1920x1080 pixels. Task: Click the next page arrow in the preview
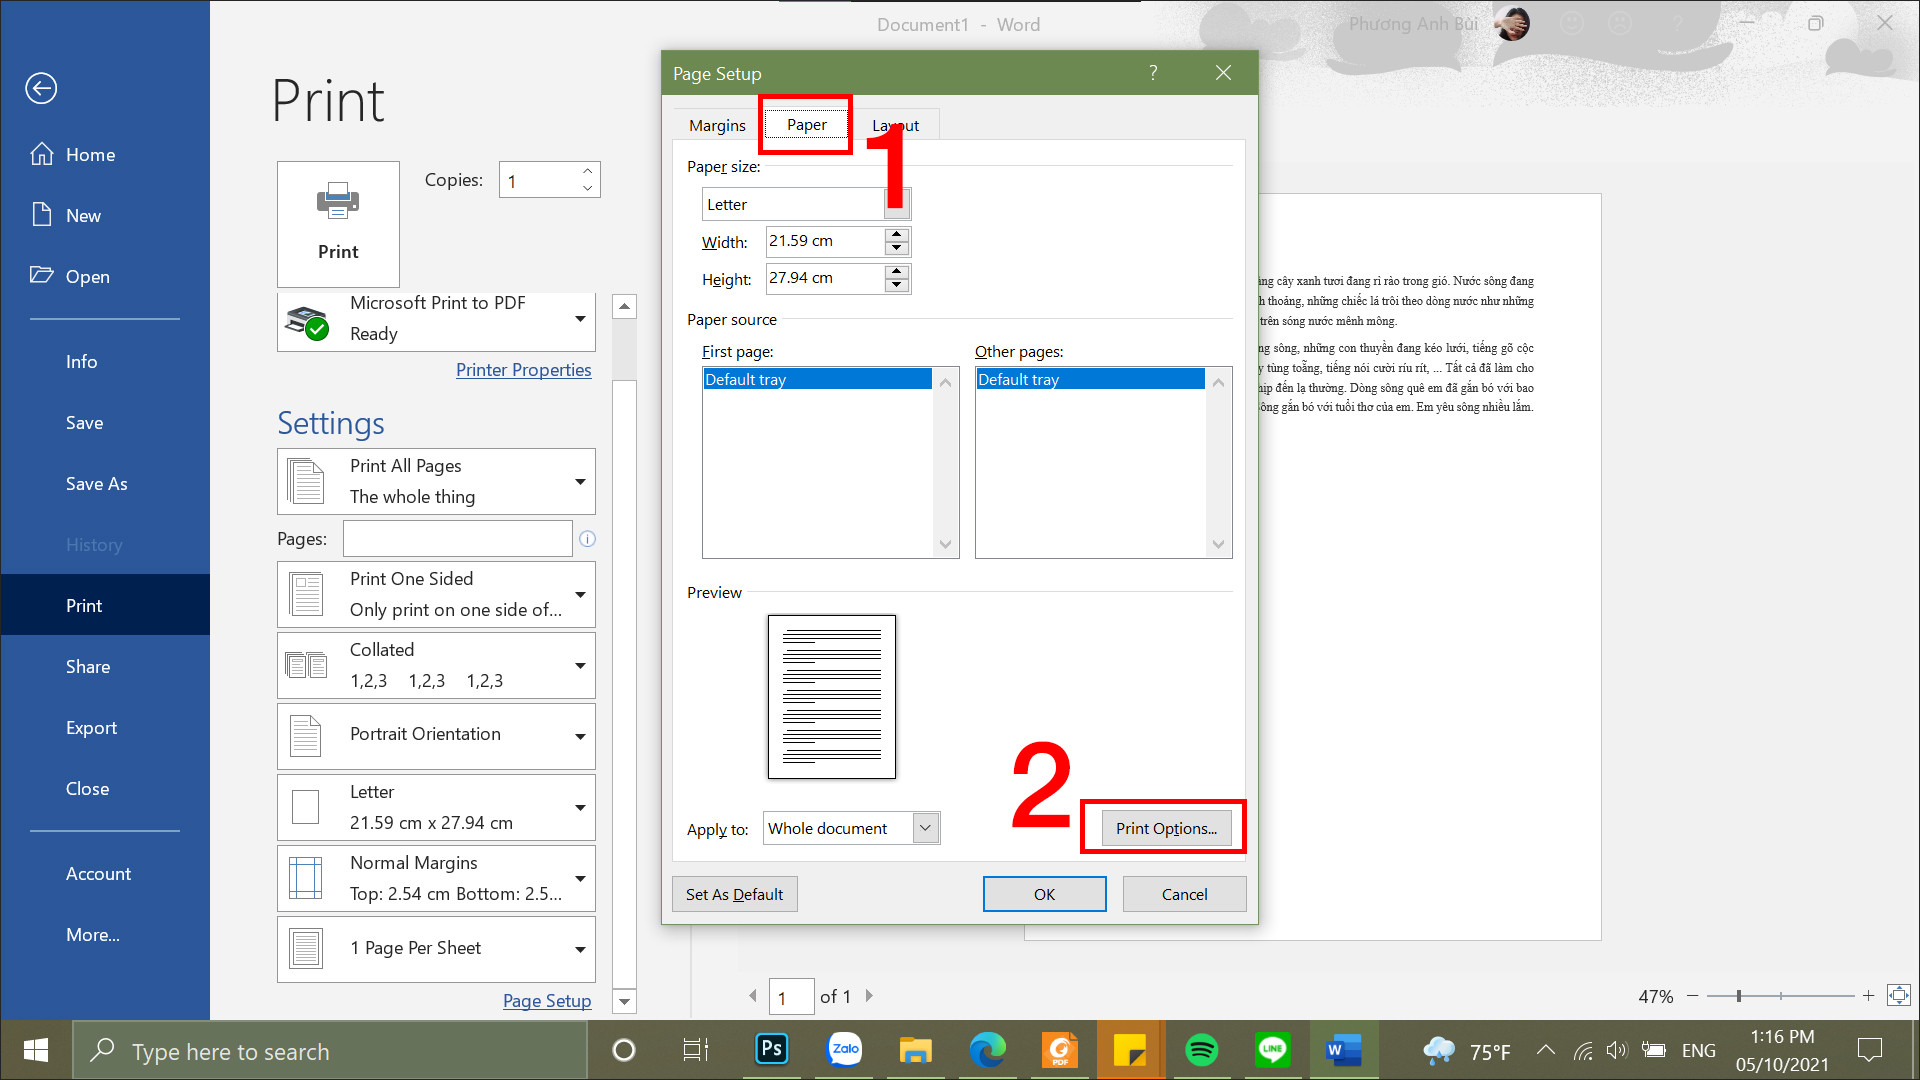click(869, 996)
